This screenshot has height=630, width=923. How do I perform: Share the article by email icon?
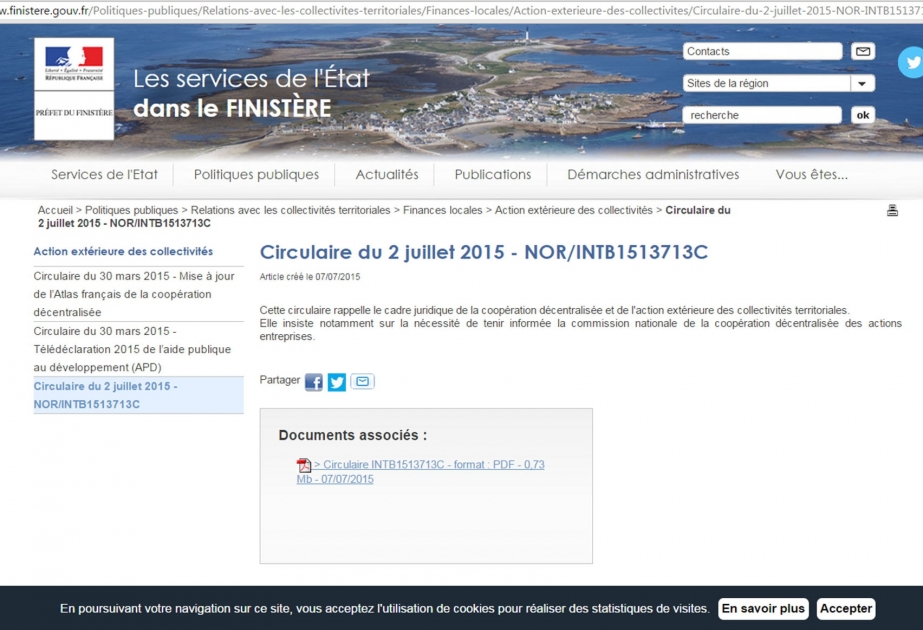pyautogui.click(x=362, y=382)
